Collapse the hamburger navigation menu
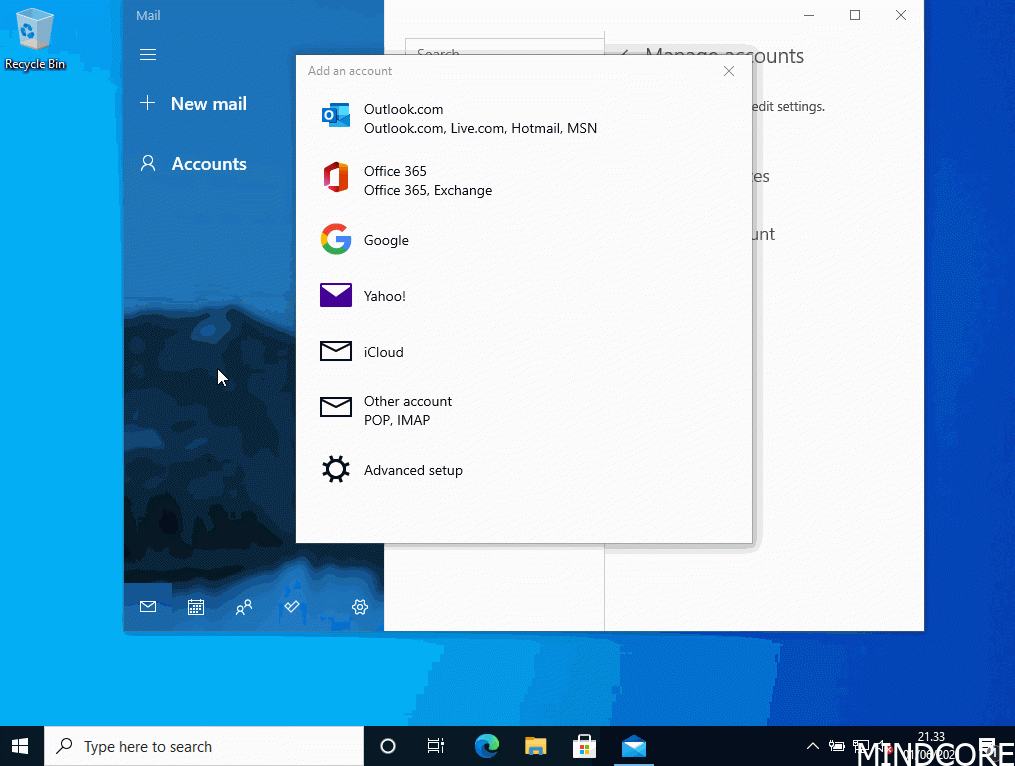 click(148, 55)
